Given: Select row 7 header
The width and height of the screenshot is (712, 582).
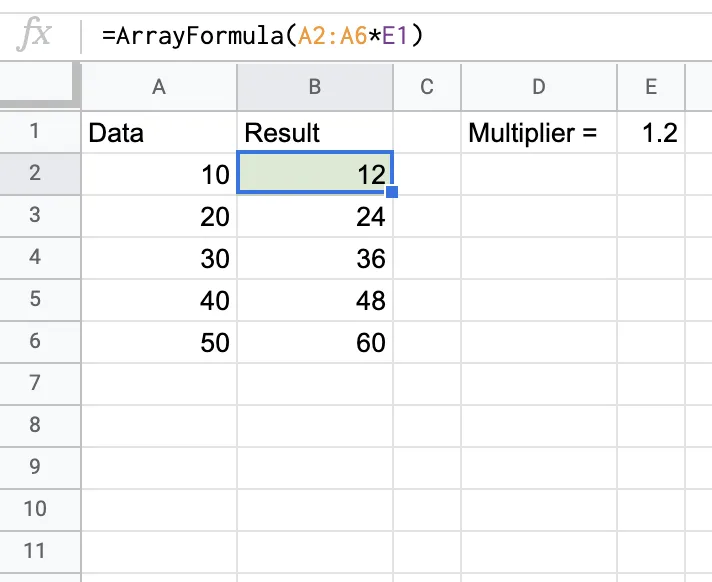Looking at the screenshot, I should 36,383.
